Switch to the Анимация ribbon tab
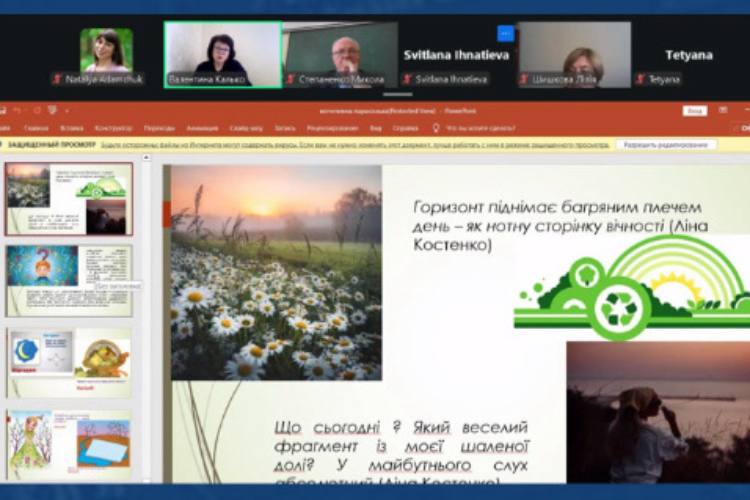This screenshot has width=750, height=500. pos(202,128)
